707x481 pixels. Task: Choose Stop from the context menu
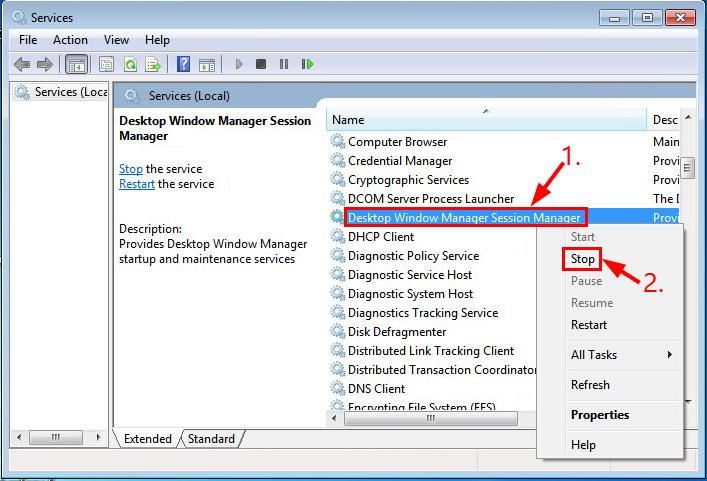(x=582, y=259)
